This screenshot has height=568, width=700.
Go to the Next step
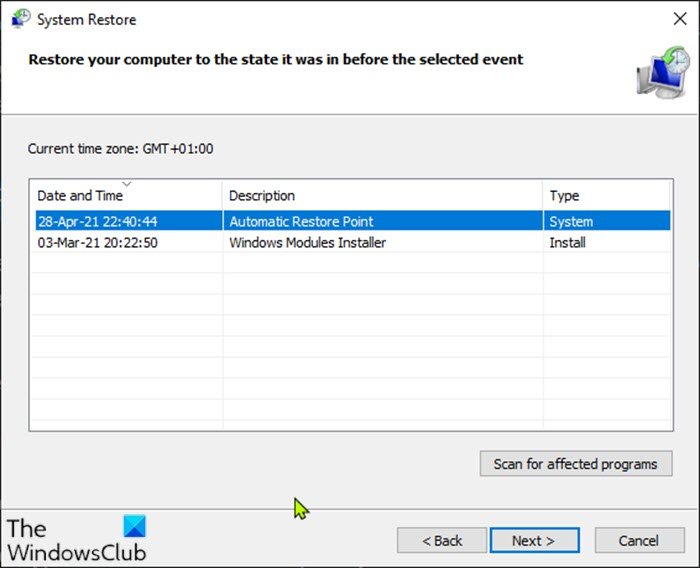pyautogui.click(x=534, y=540)
